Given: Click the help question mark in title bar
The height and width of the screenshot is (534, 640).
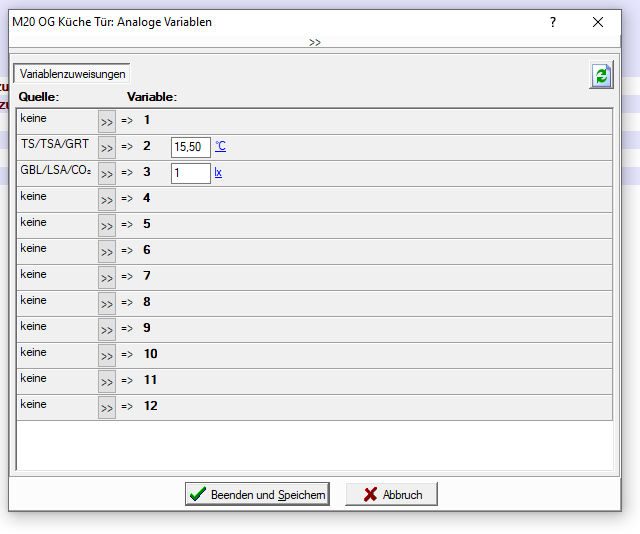Looking at the screenshot, I should point(553,22).
